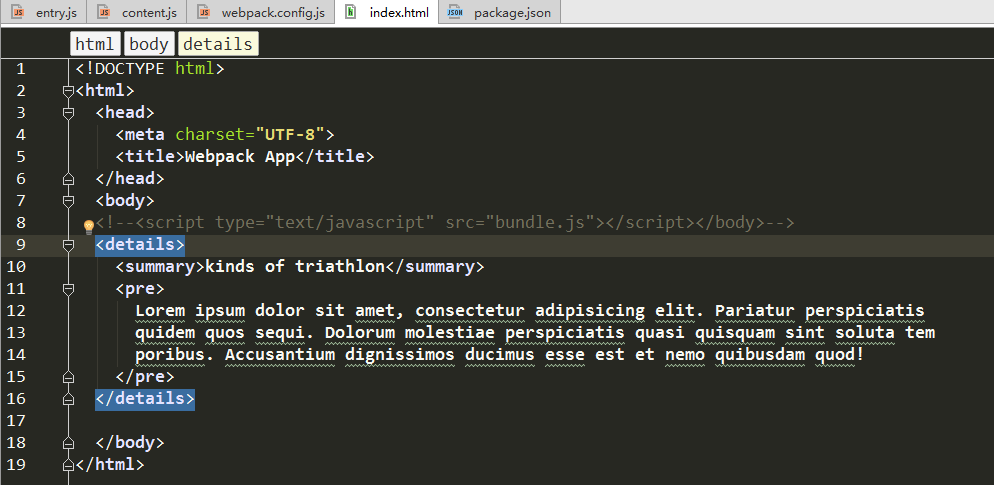Click the <!DOCTYPE html> declaration
Viewport: 994px width, 485px height.
pyautogui.click(x=150, y=68)
